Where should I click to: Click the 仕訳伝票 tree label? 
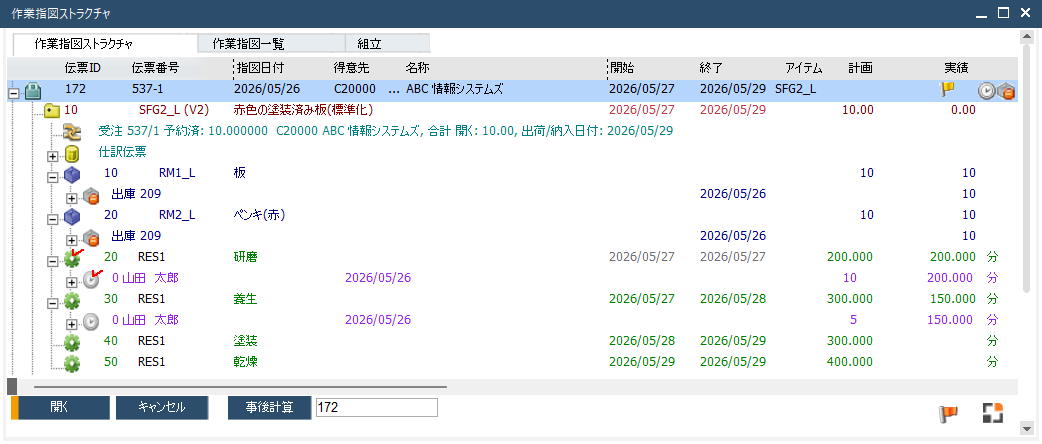[122, 152]
